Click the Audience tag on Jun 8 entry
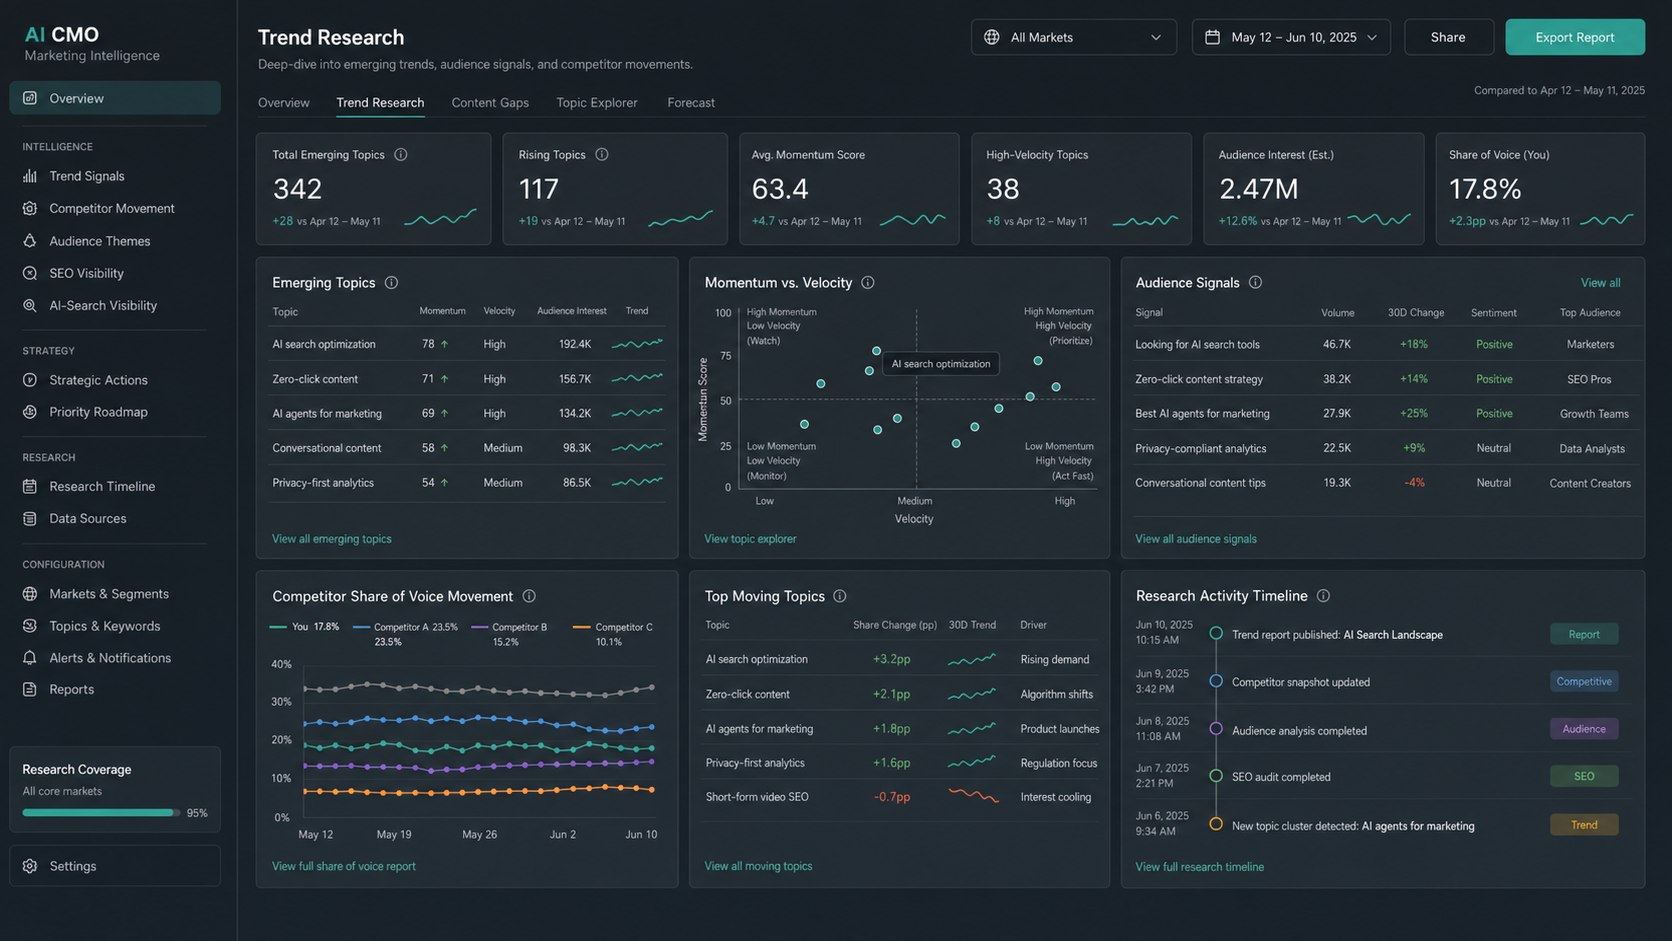Screen dimensions: 1672x941 tap(1584, 729)
